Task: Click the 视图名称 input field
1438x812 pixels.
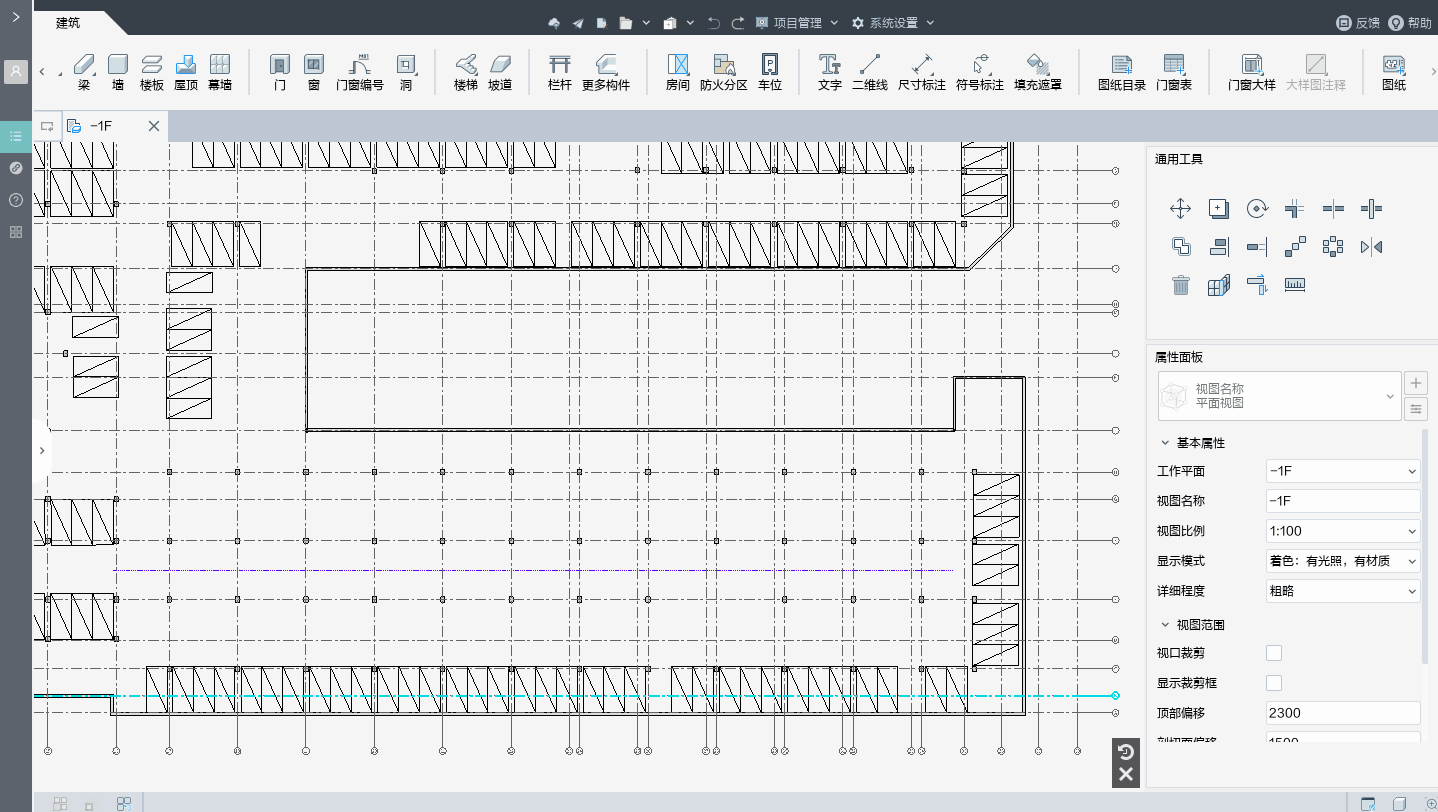Action: click(1343, 501)
